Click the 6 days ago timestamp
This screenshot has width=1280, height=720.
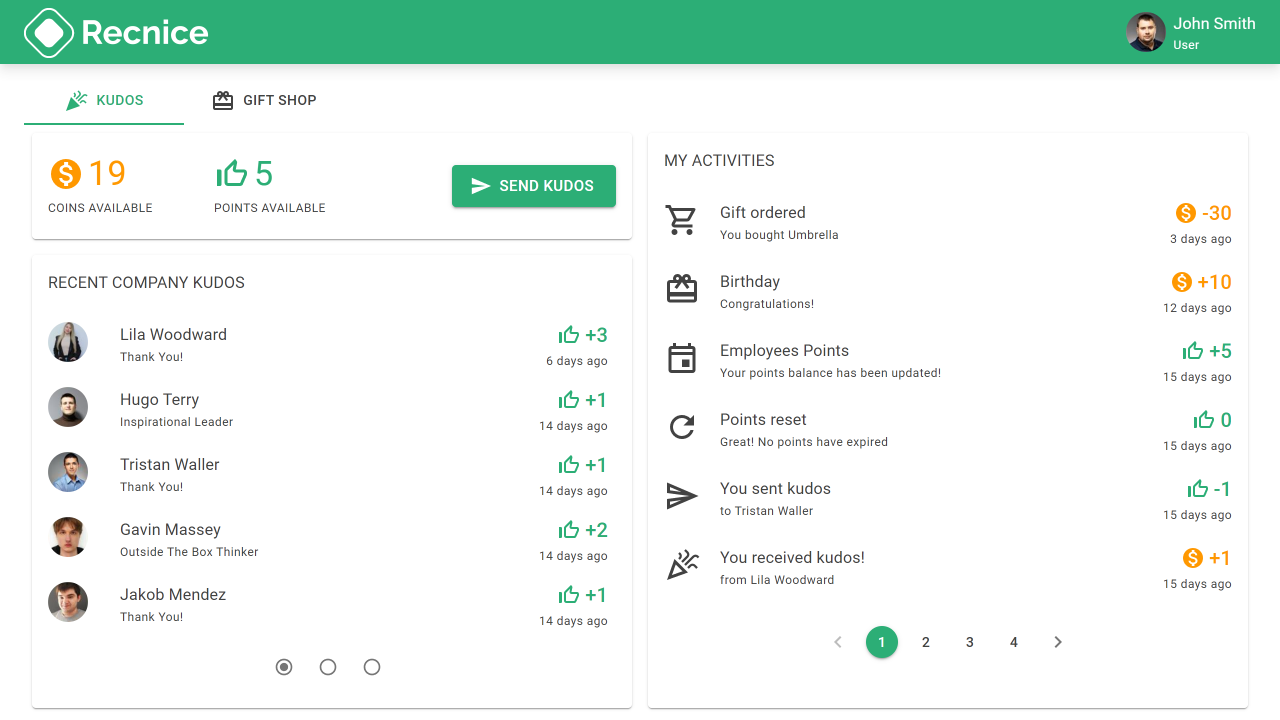coord(576,361)
